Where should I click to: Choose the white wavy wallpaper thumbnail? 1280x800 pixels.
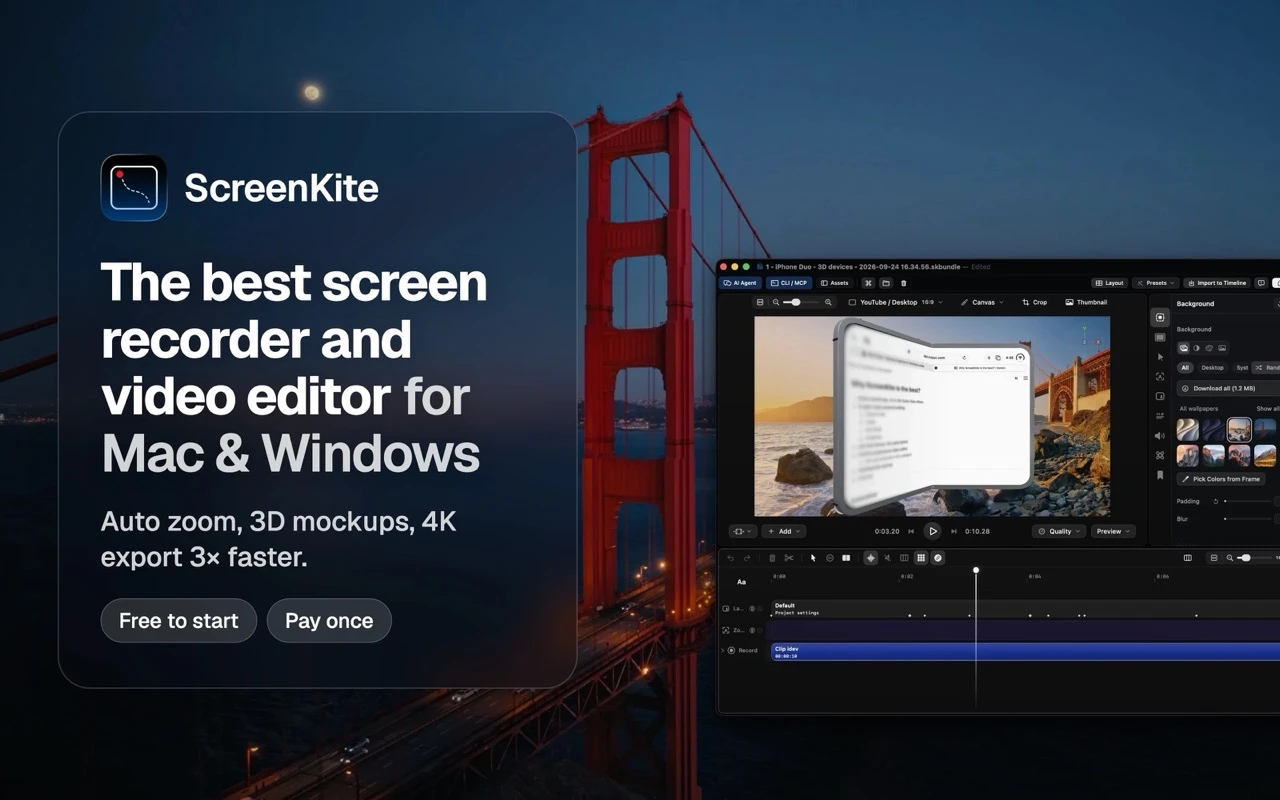click(x=1188, y=429)
